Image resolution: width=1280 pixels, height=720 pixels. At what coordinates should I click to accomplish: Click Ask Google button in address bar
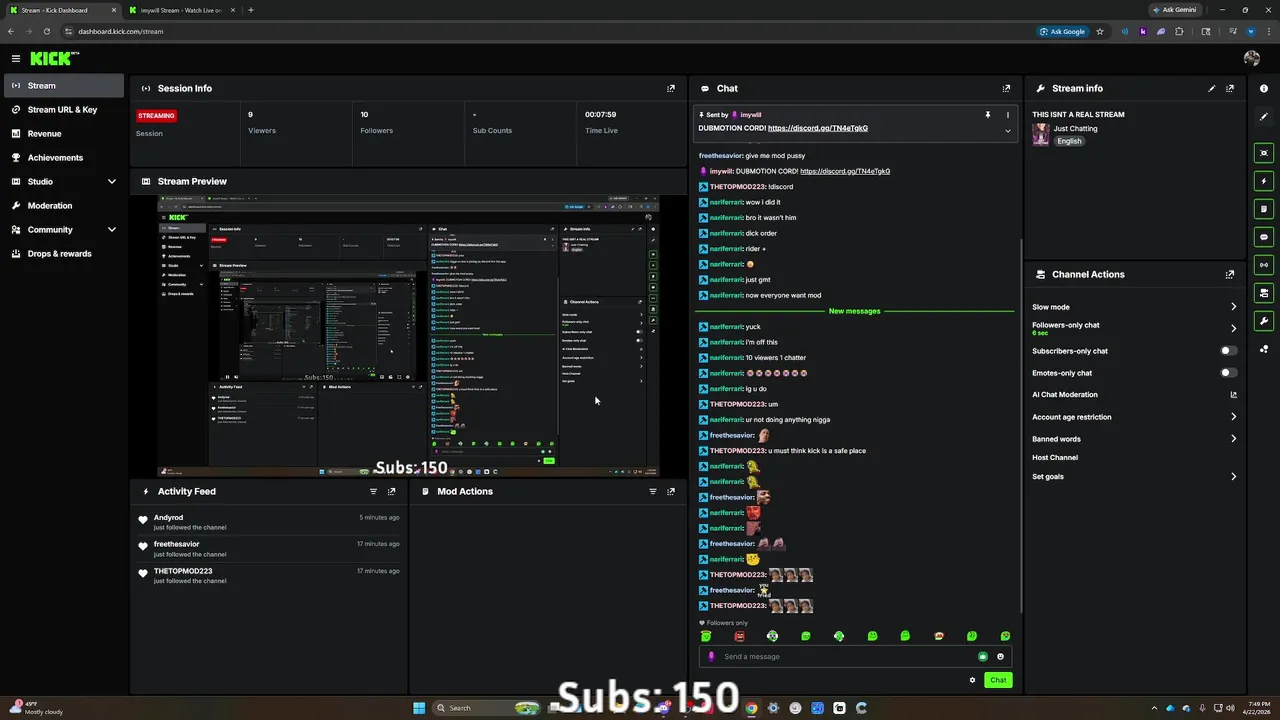pyautogui.click(x=1062, y=31)
